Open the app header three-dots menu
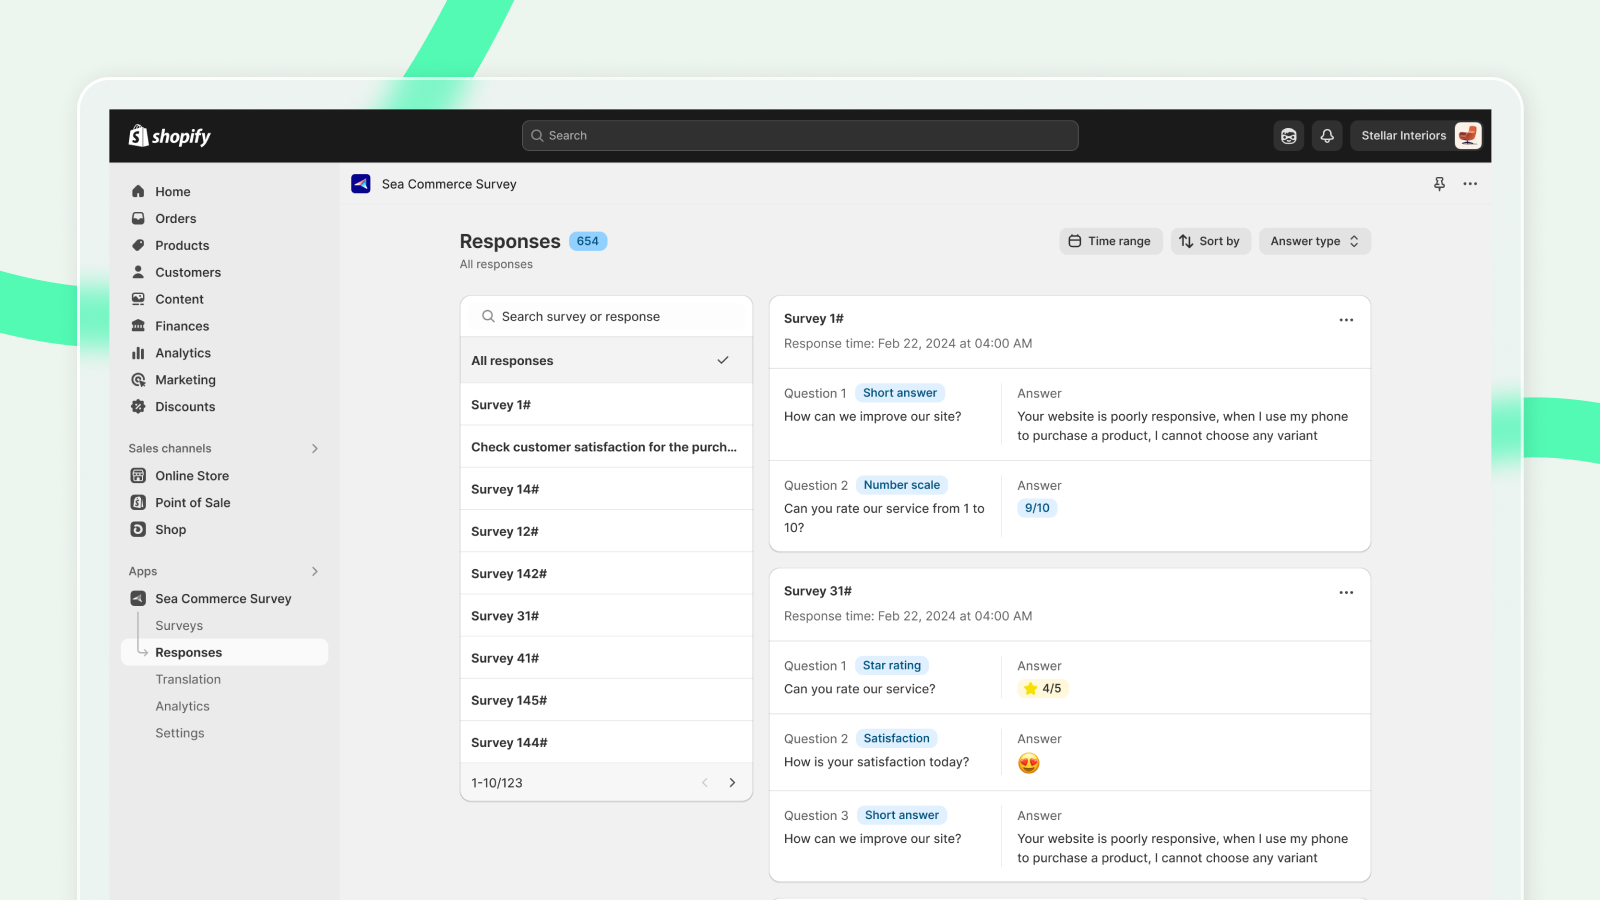The image size is (1600, 900). pos(1469,184)
